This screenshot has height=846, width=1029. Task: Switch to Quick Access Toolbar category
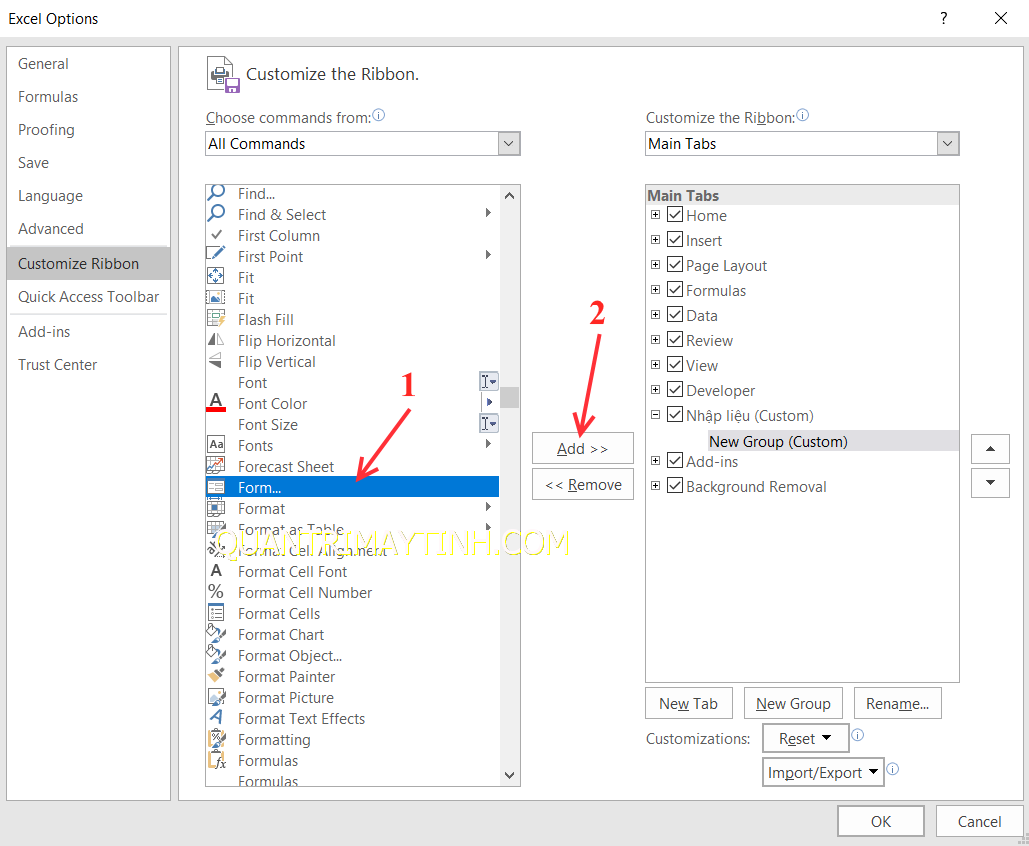(89, 297)
